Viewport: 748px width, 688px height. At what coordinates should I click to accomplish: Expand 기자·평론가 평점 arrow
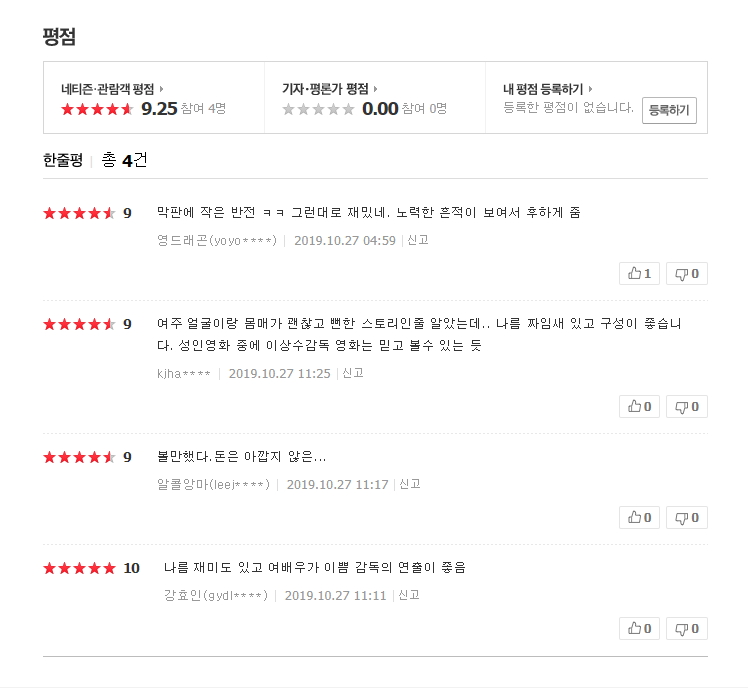375,89
